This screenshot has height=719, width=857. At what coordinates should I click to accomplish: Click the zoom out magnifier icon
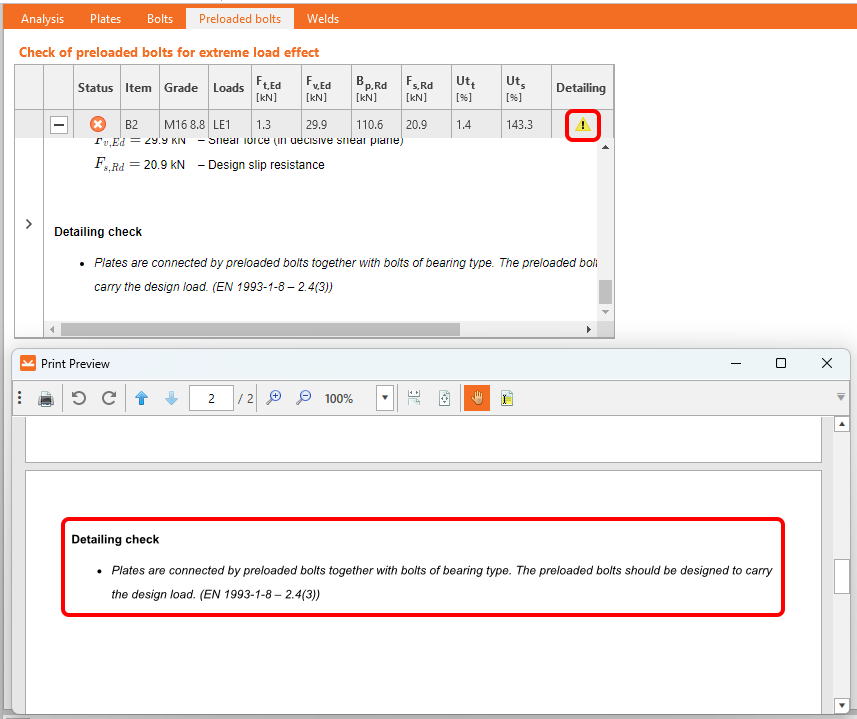pyautogui.click(x=303, y=398)
